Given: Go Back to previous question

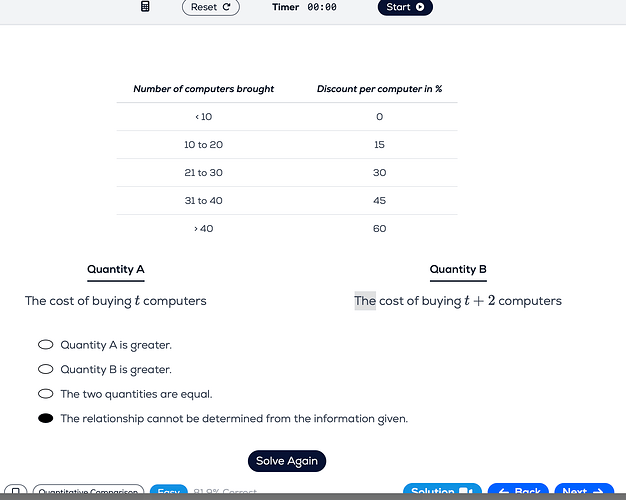Looking at the screenshot, I should pos(518,490).
